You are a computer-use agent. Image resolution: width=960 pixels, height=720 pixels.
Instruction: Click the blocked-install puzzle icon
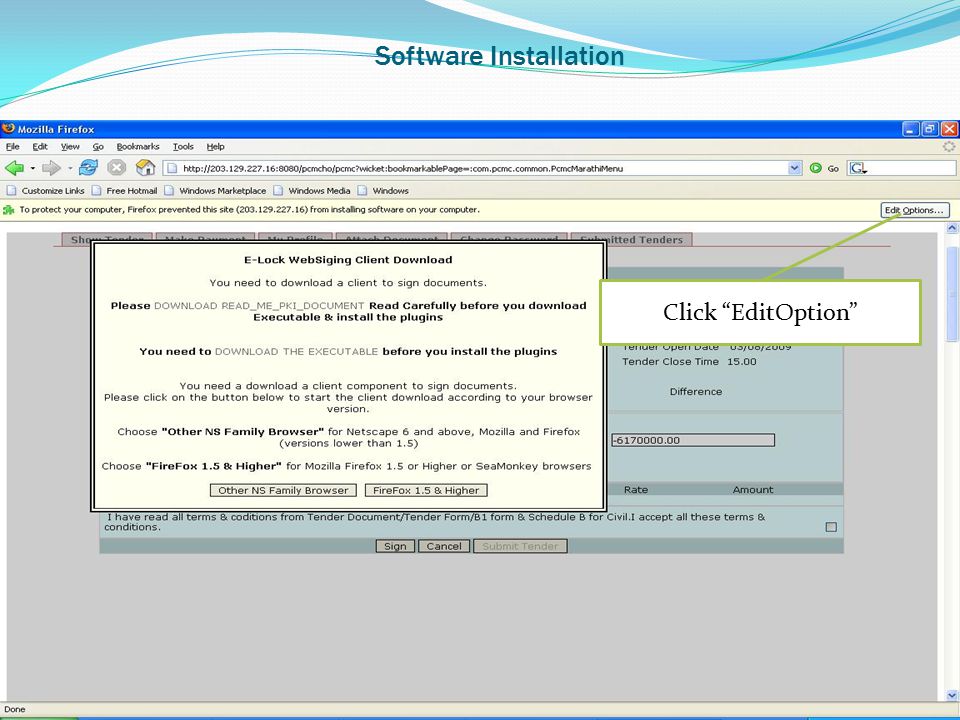pyautogui.click(x=9, y=210)
